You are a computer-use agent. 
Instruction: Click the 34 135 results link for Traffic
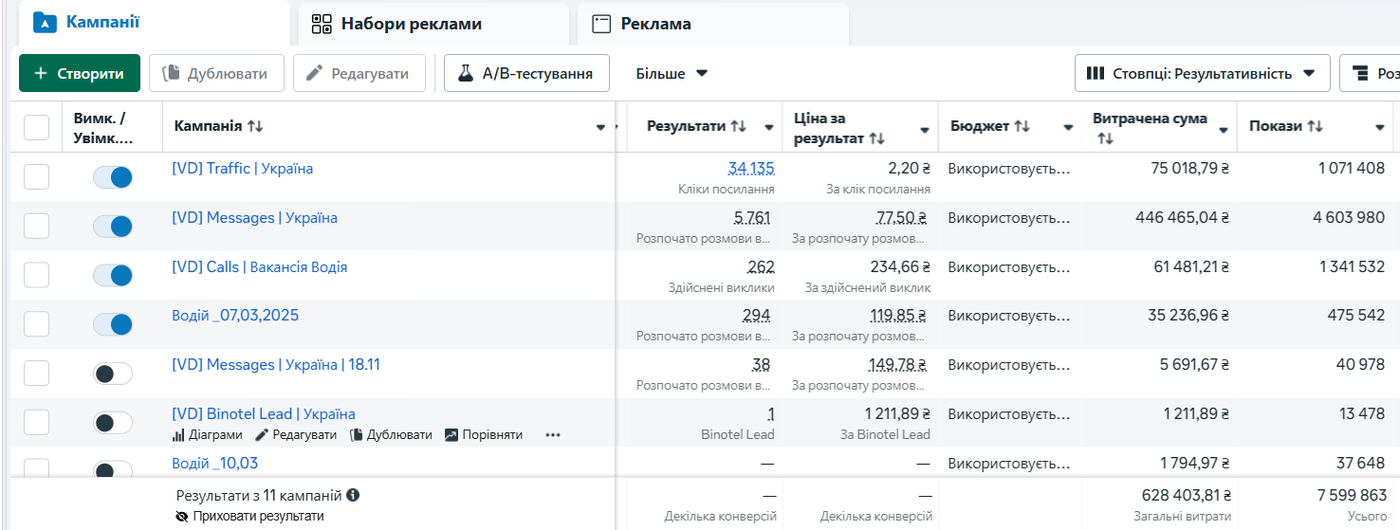[x=751, y=168]
